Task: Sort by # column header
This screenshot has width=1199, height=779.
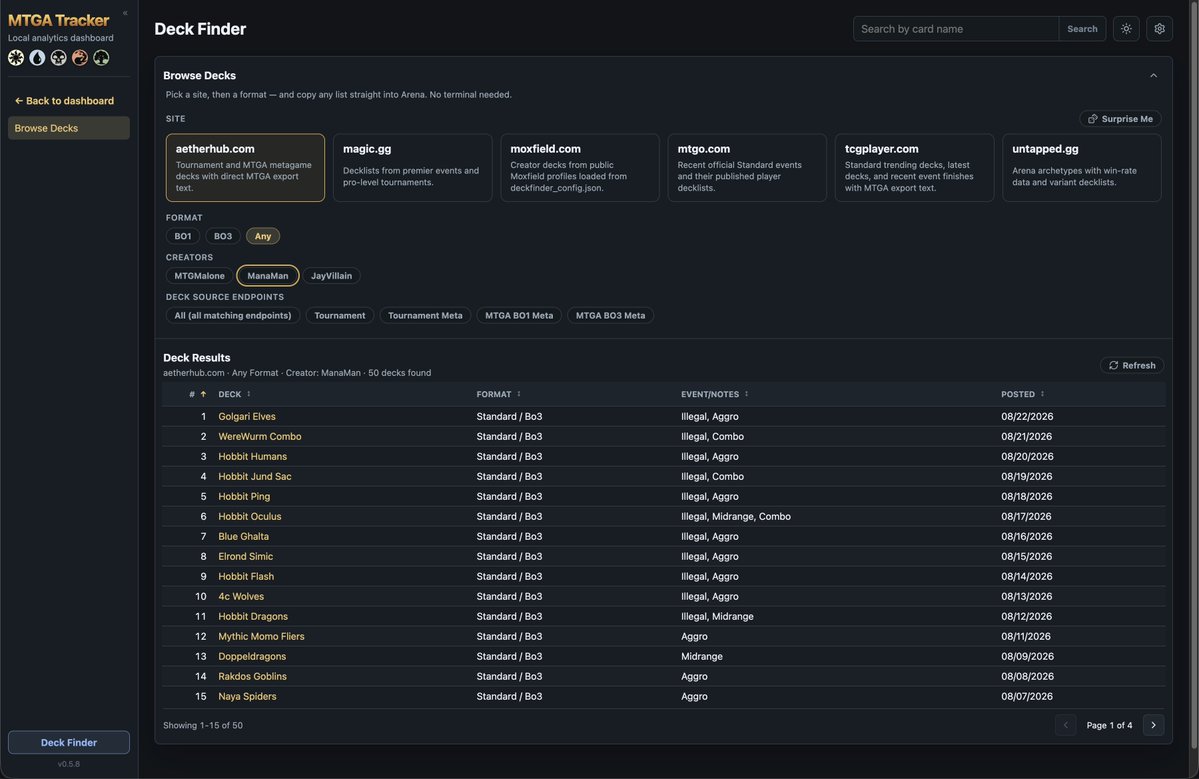Action: tap(197, 394)
